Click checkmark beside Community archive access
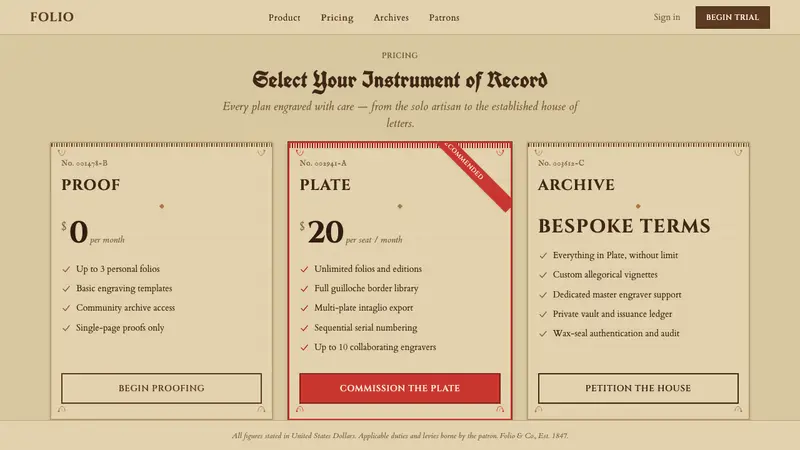800x450 pixels. pos(66,308)
